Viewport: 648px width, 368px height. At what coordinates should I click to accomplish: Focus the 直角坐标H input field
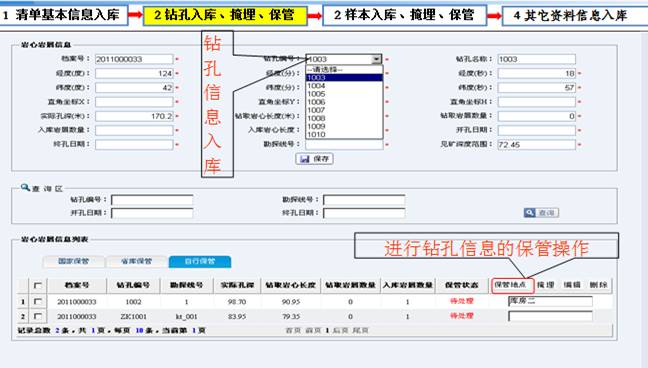tap(536, 102)
